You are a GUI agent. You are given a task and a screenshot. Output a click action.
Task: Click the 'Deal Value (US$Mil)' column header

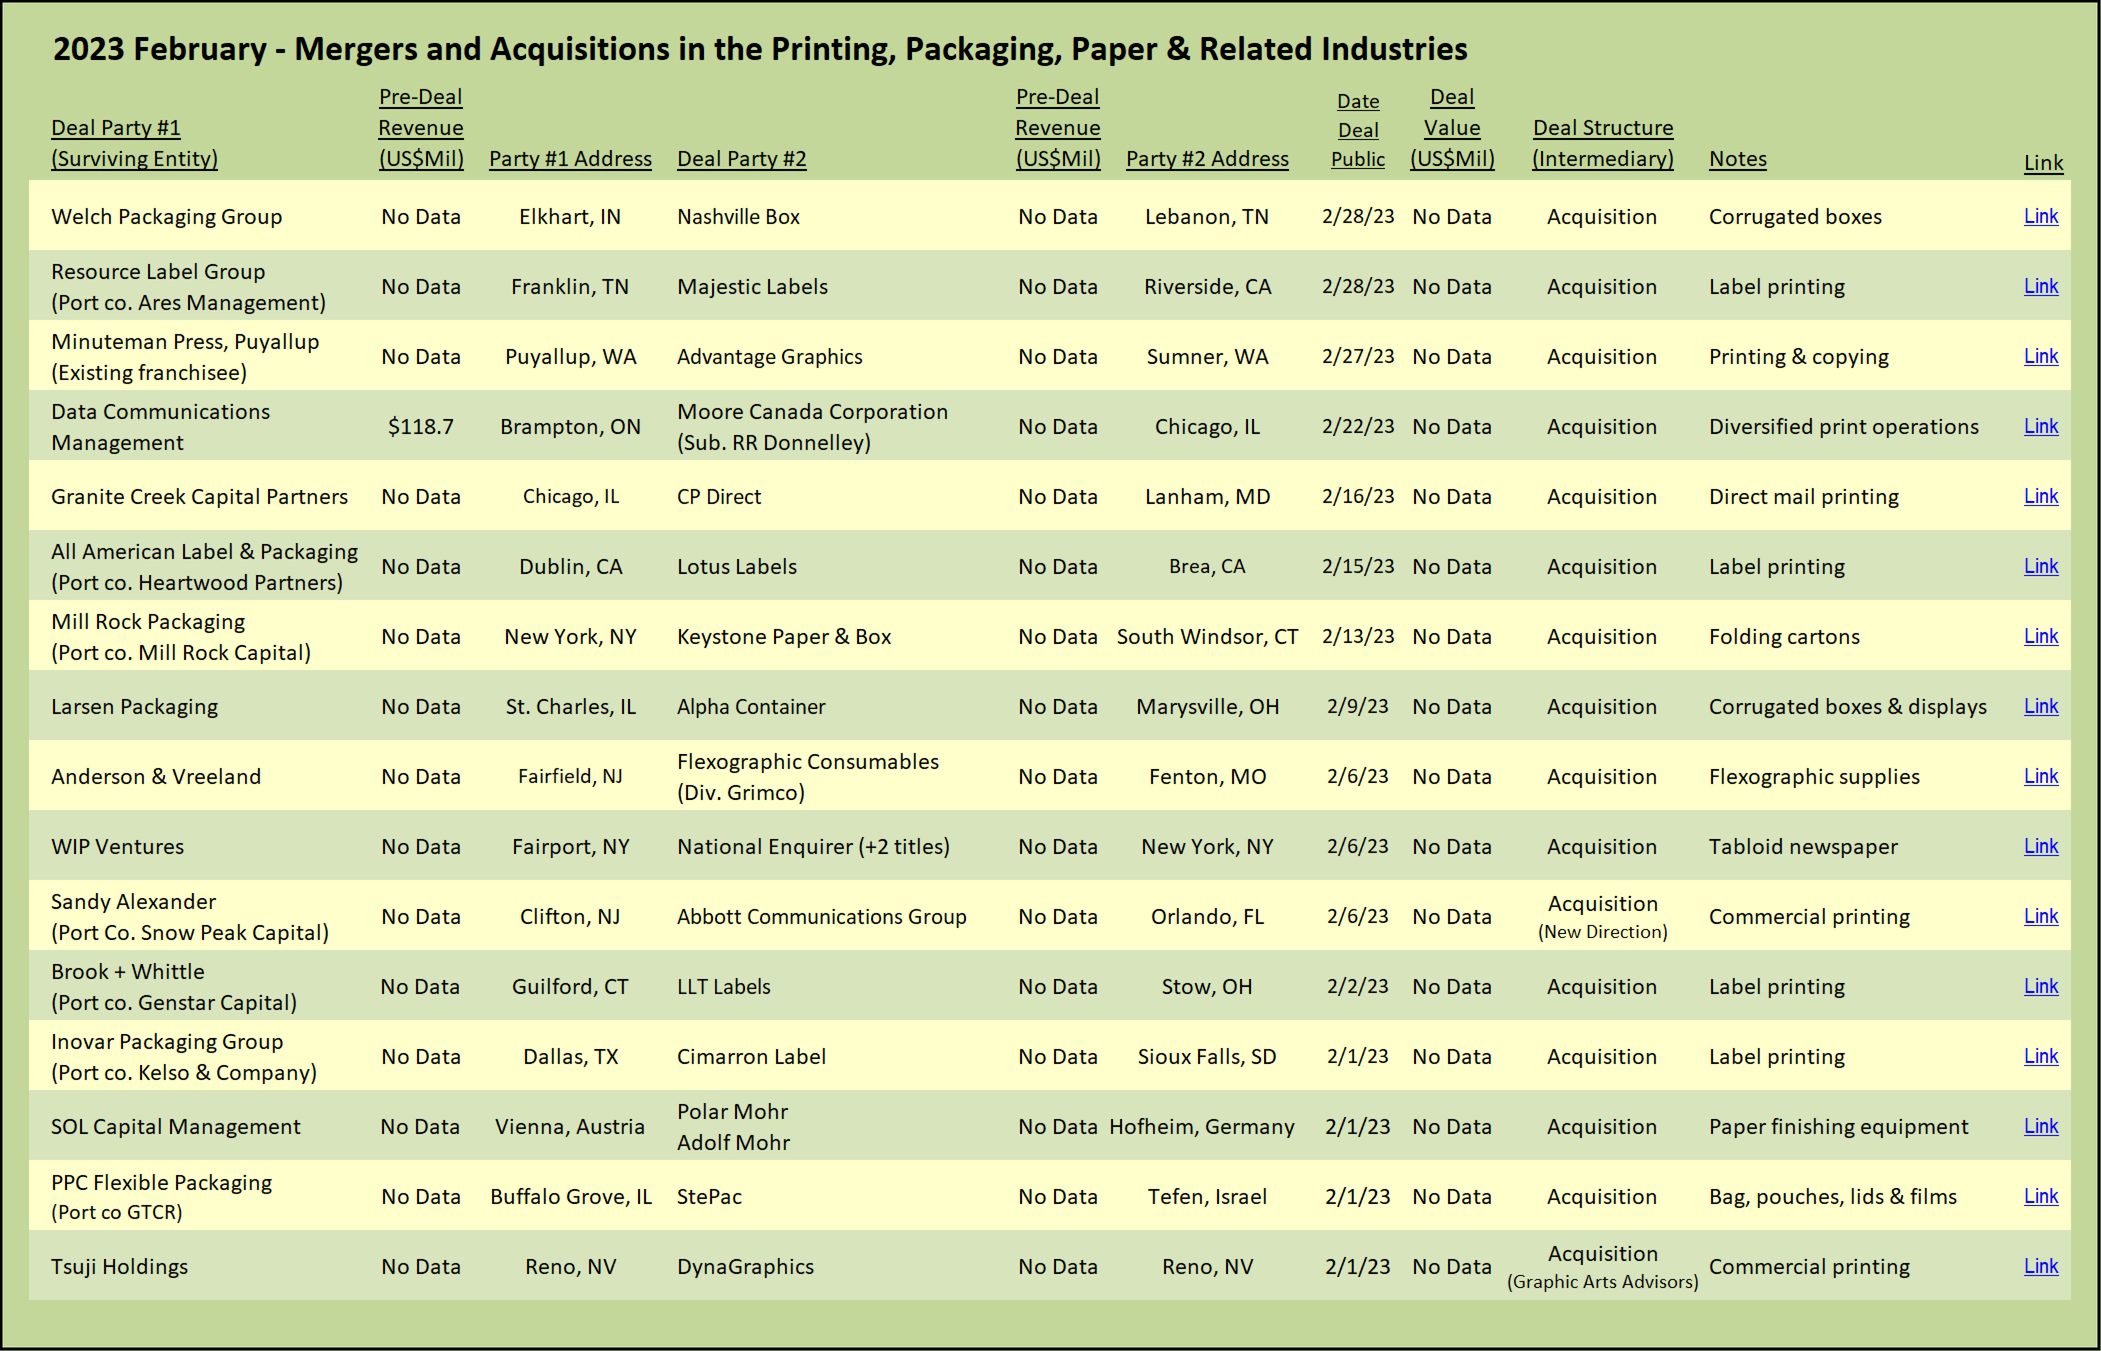coord(1452,128)
